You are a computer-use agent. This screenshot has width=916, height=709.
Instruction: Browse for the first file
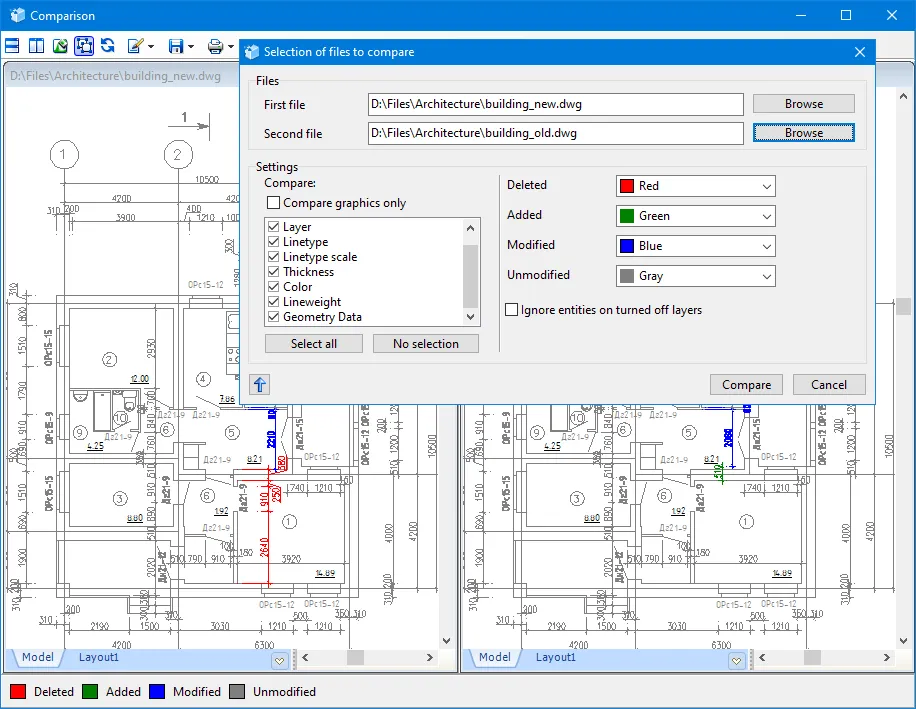(804, 104)
